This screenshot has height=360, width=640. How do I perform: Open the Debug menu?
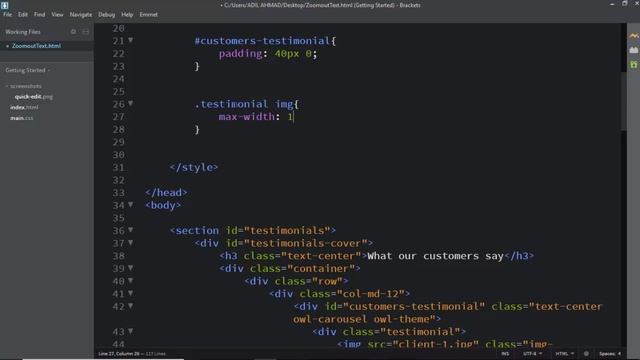click(107, 14)
